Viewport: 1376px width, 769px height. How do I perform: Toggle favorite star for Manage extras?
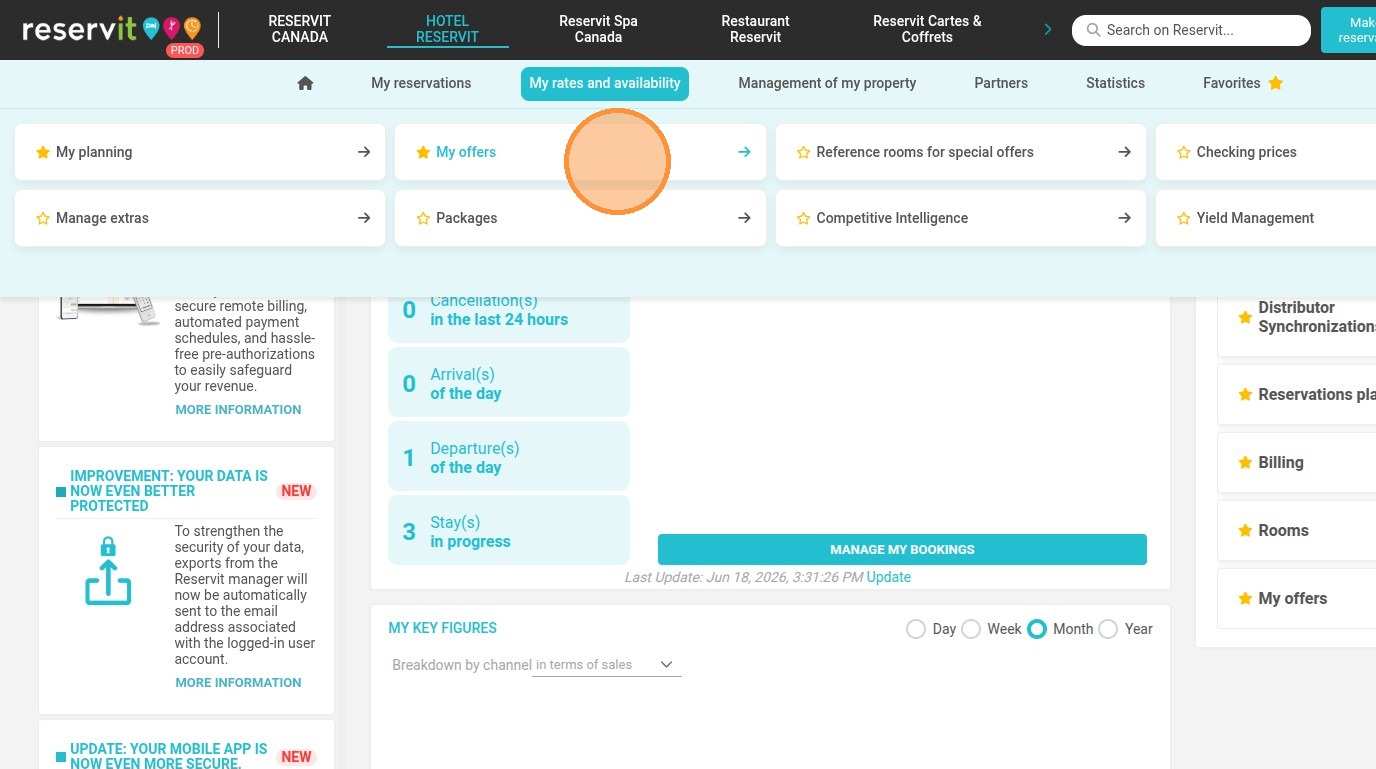[x=43, y=218]
